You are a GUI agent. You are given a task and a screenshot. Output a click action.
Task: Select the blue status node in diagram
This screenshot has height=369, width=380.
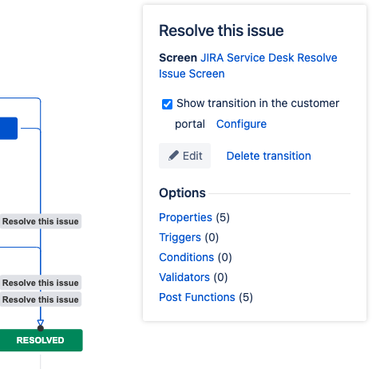9,128
